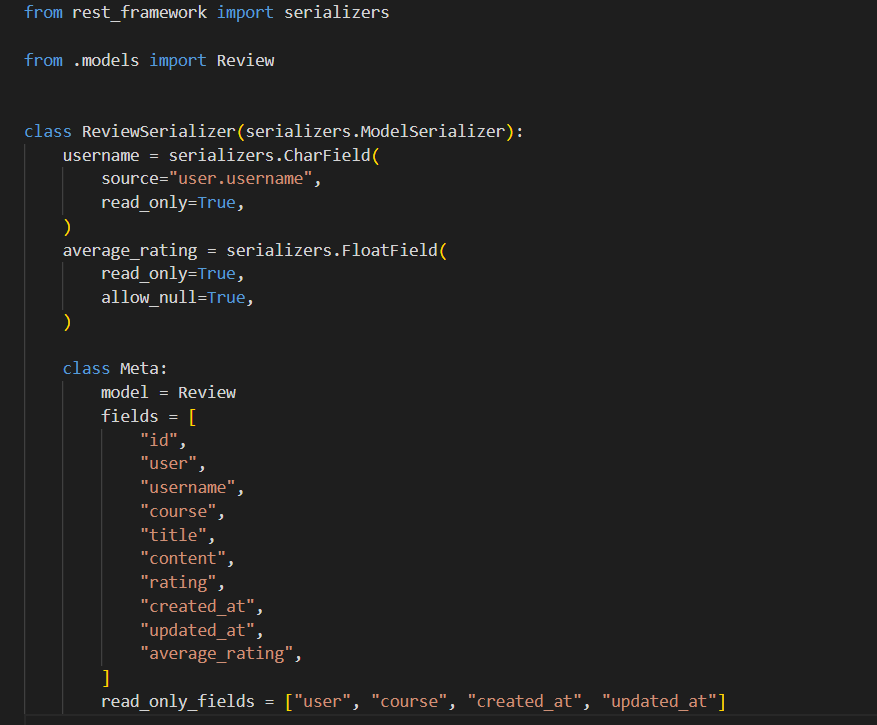This screenshot has width=877, height=725.
Task: Click the class name 'ReviewSerializer'
Action: point(159,131)
